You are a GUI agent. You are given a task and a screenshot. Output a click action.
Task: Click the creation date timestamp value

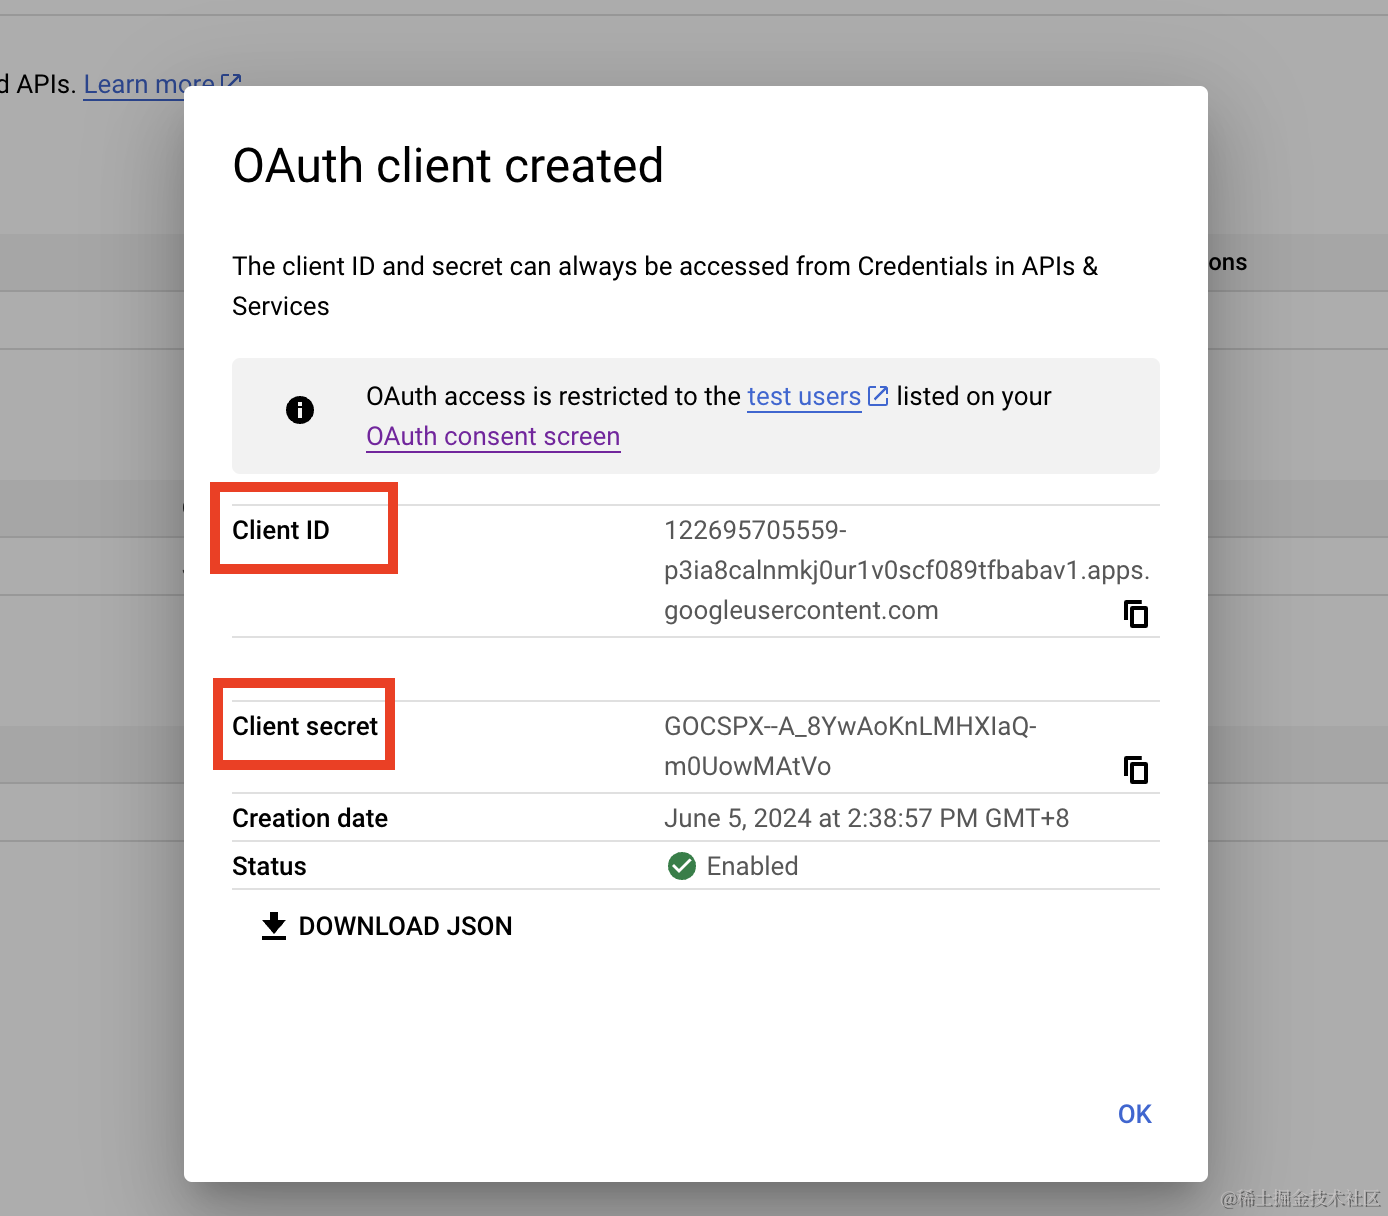(866, 818)
